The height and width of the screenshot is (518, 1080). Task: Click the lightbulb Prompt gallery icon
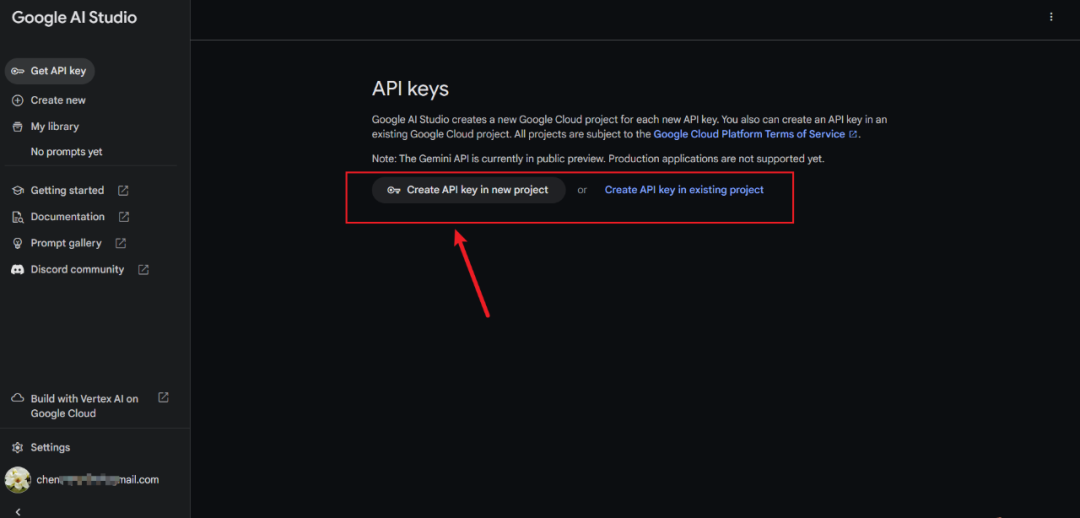click(18, 243)
